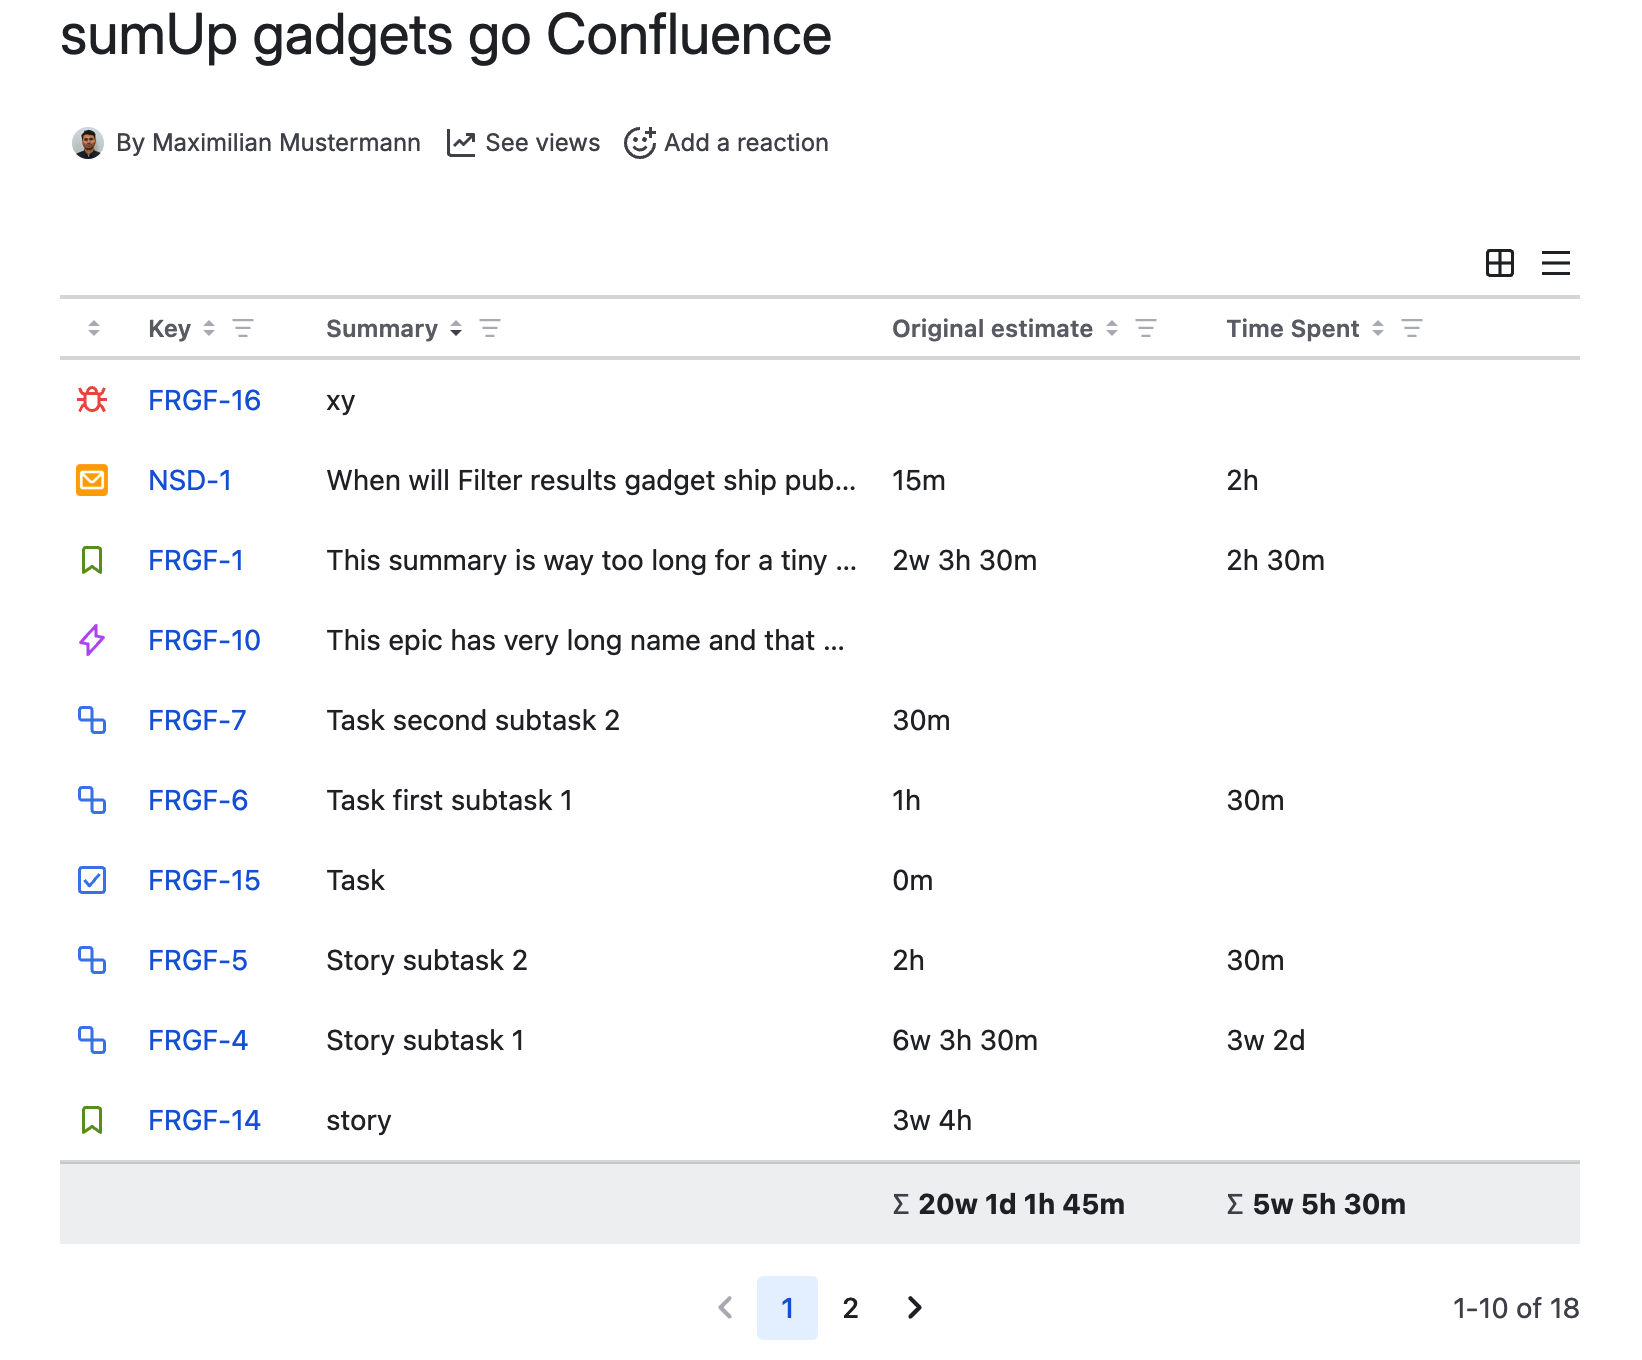Click summary 'Task first subtask 1'
1642x1360 pixels.
(450, 800)
